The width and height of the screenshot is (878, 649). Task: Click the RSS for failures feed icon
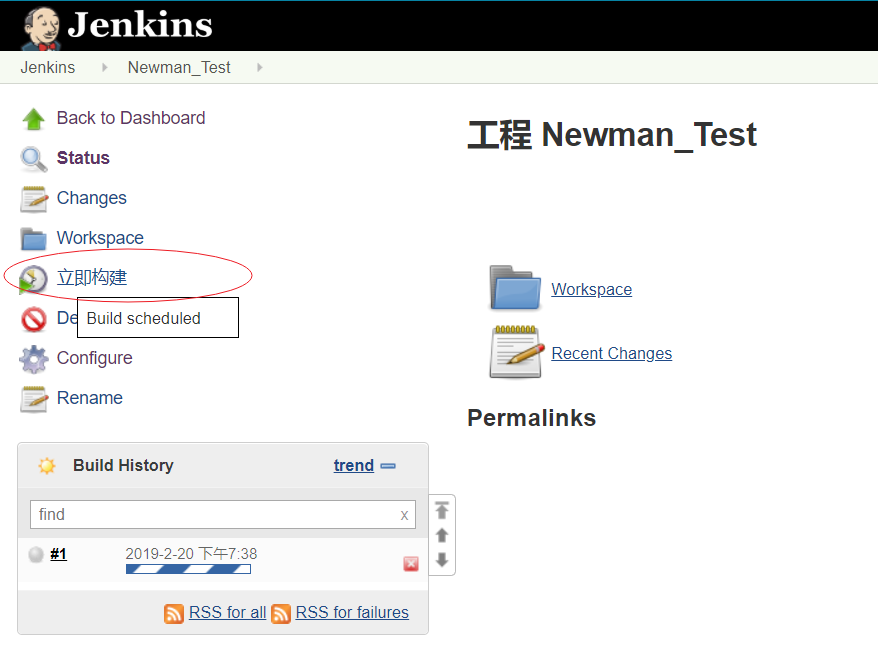pos(281,613)
